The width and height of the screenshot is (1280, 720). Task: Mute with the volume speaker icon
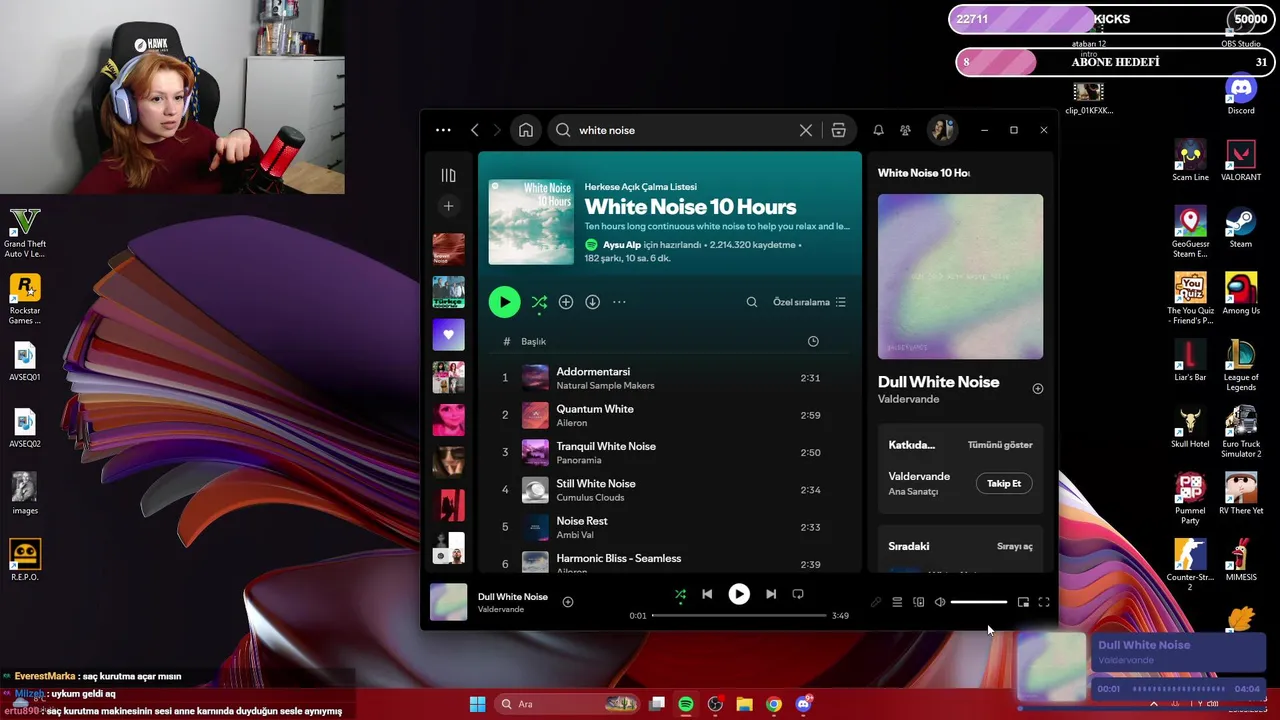tap(940, 602)
